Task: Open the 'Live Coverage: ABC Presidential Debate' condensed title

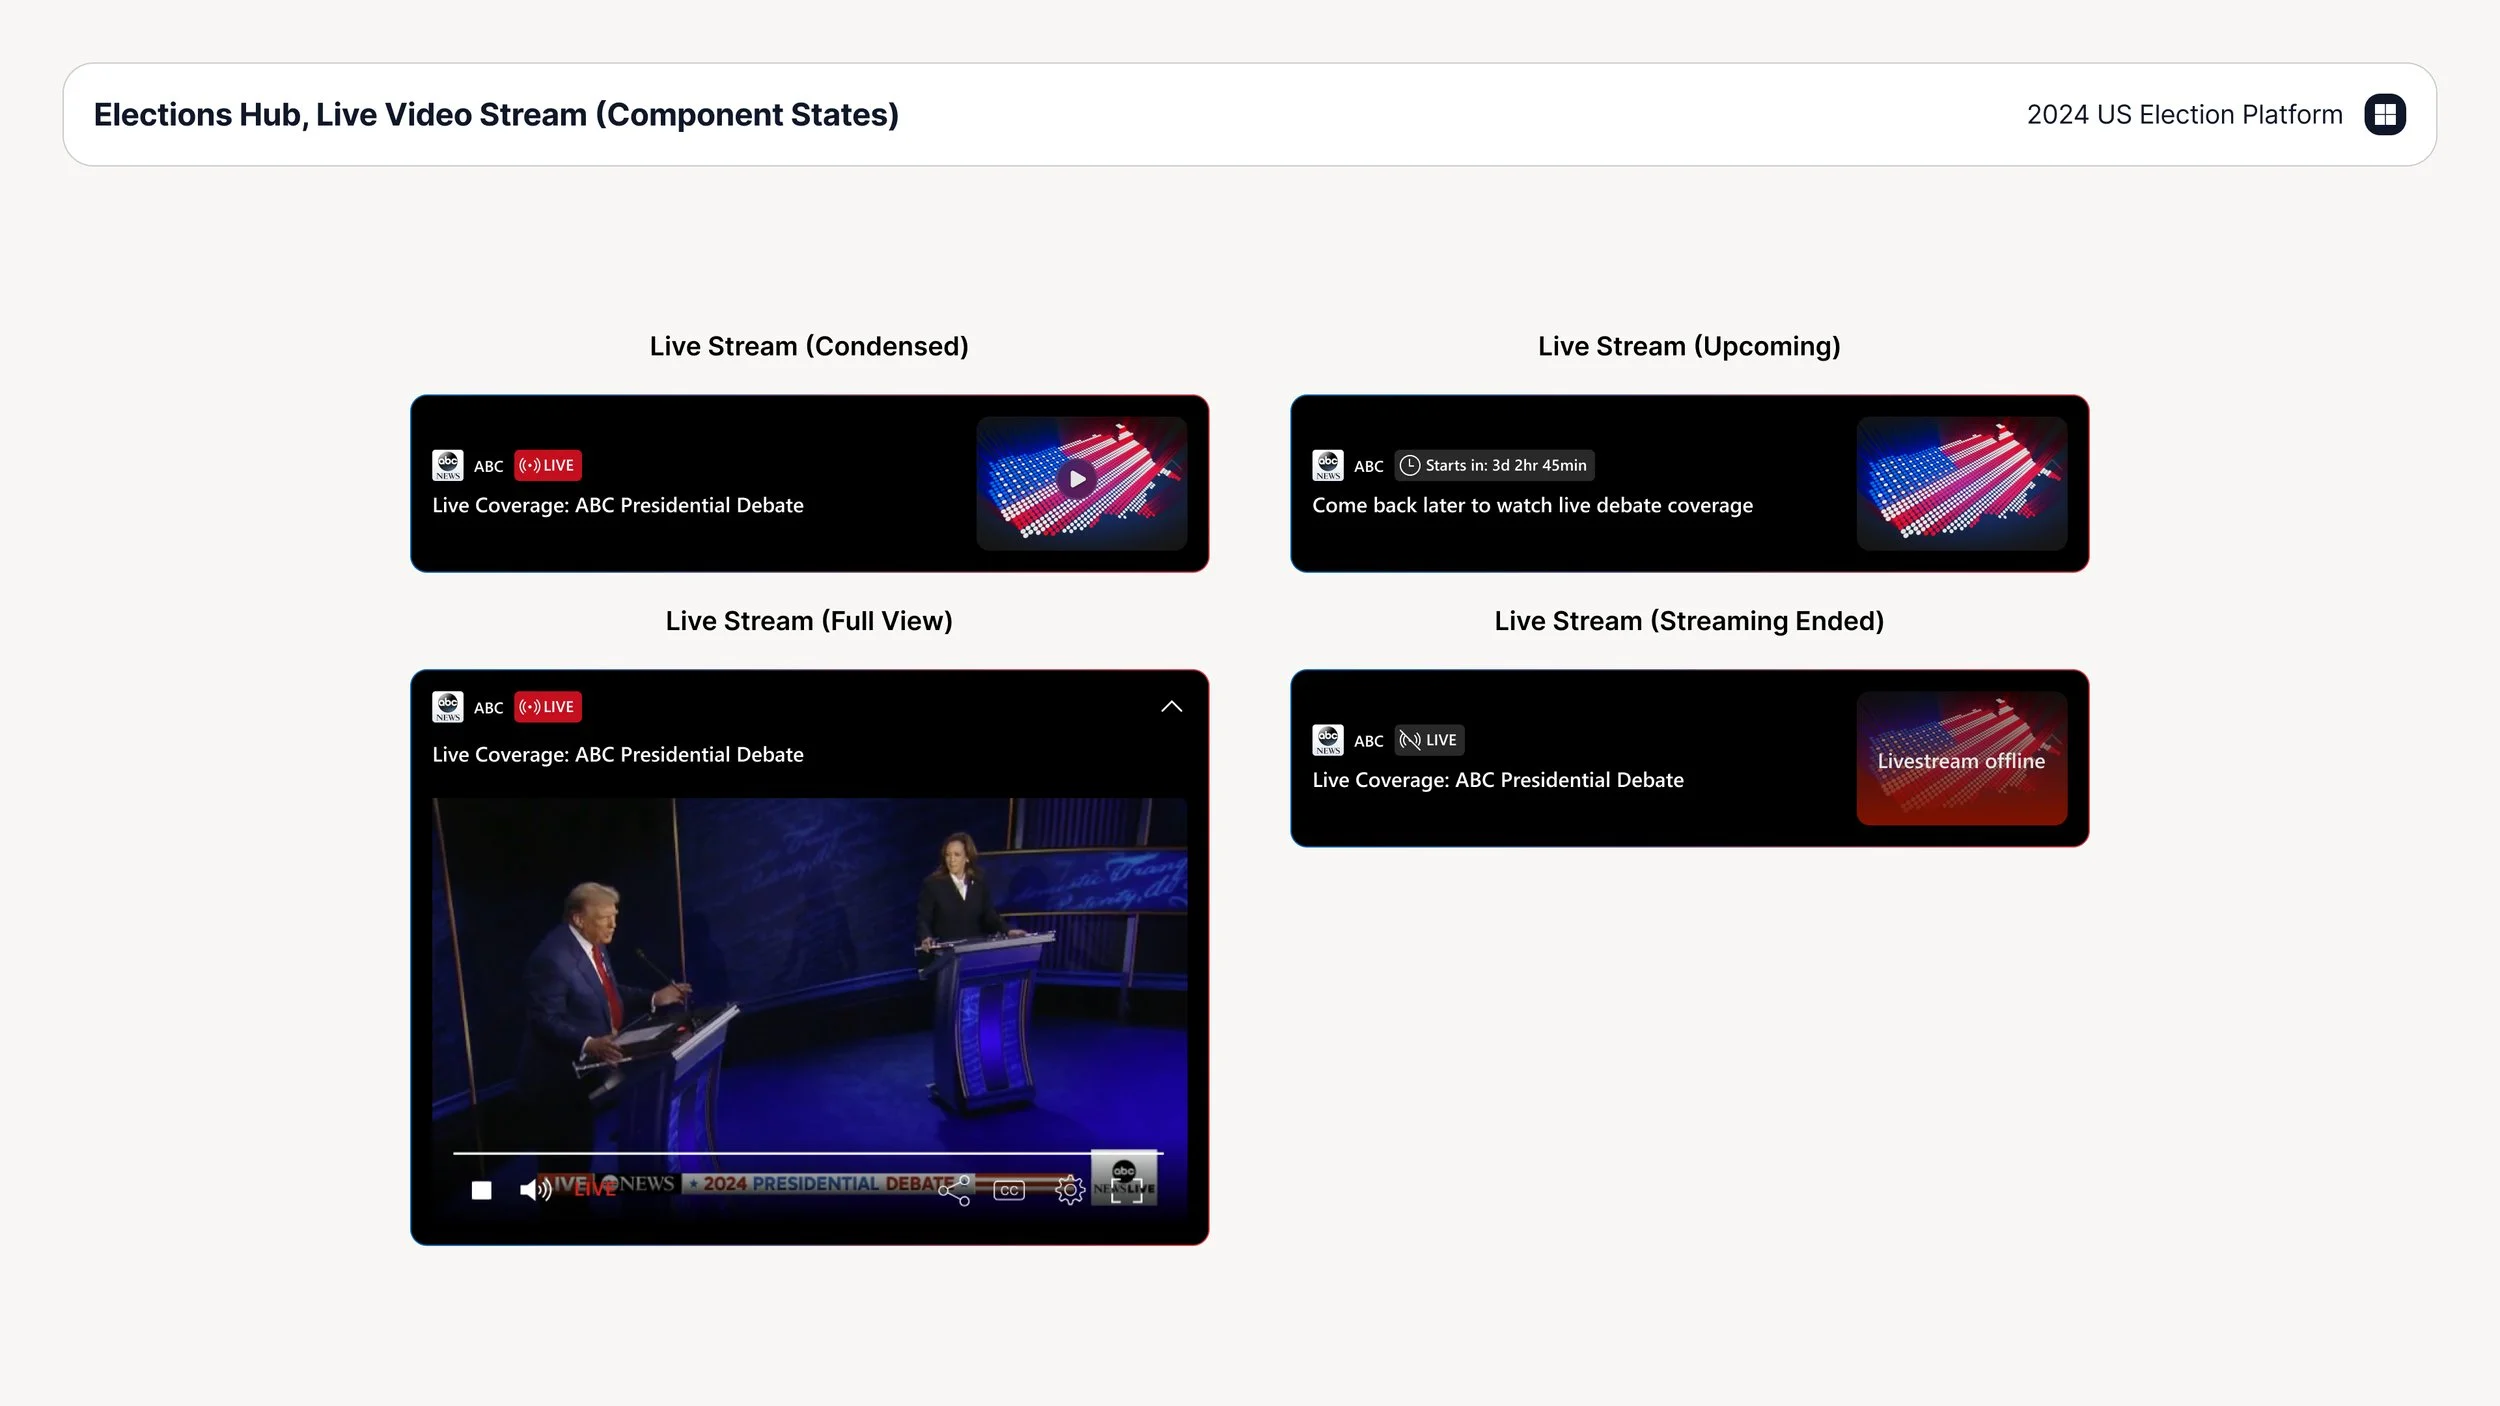Action: [617, 506]
